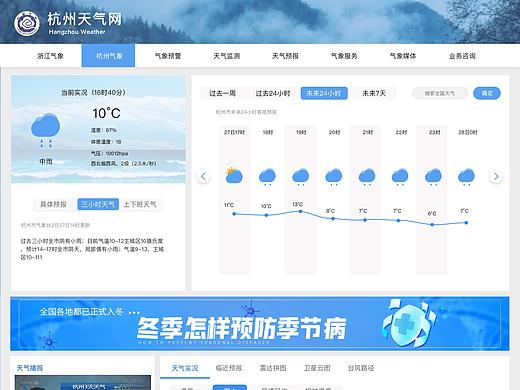This screenshot has width=520, height=390.
Task: Click the 28日0时 column header
Action: (468, 132)
